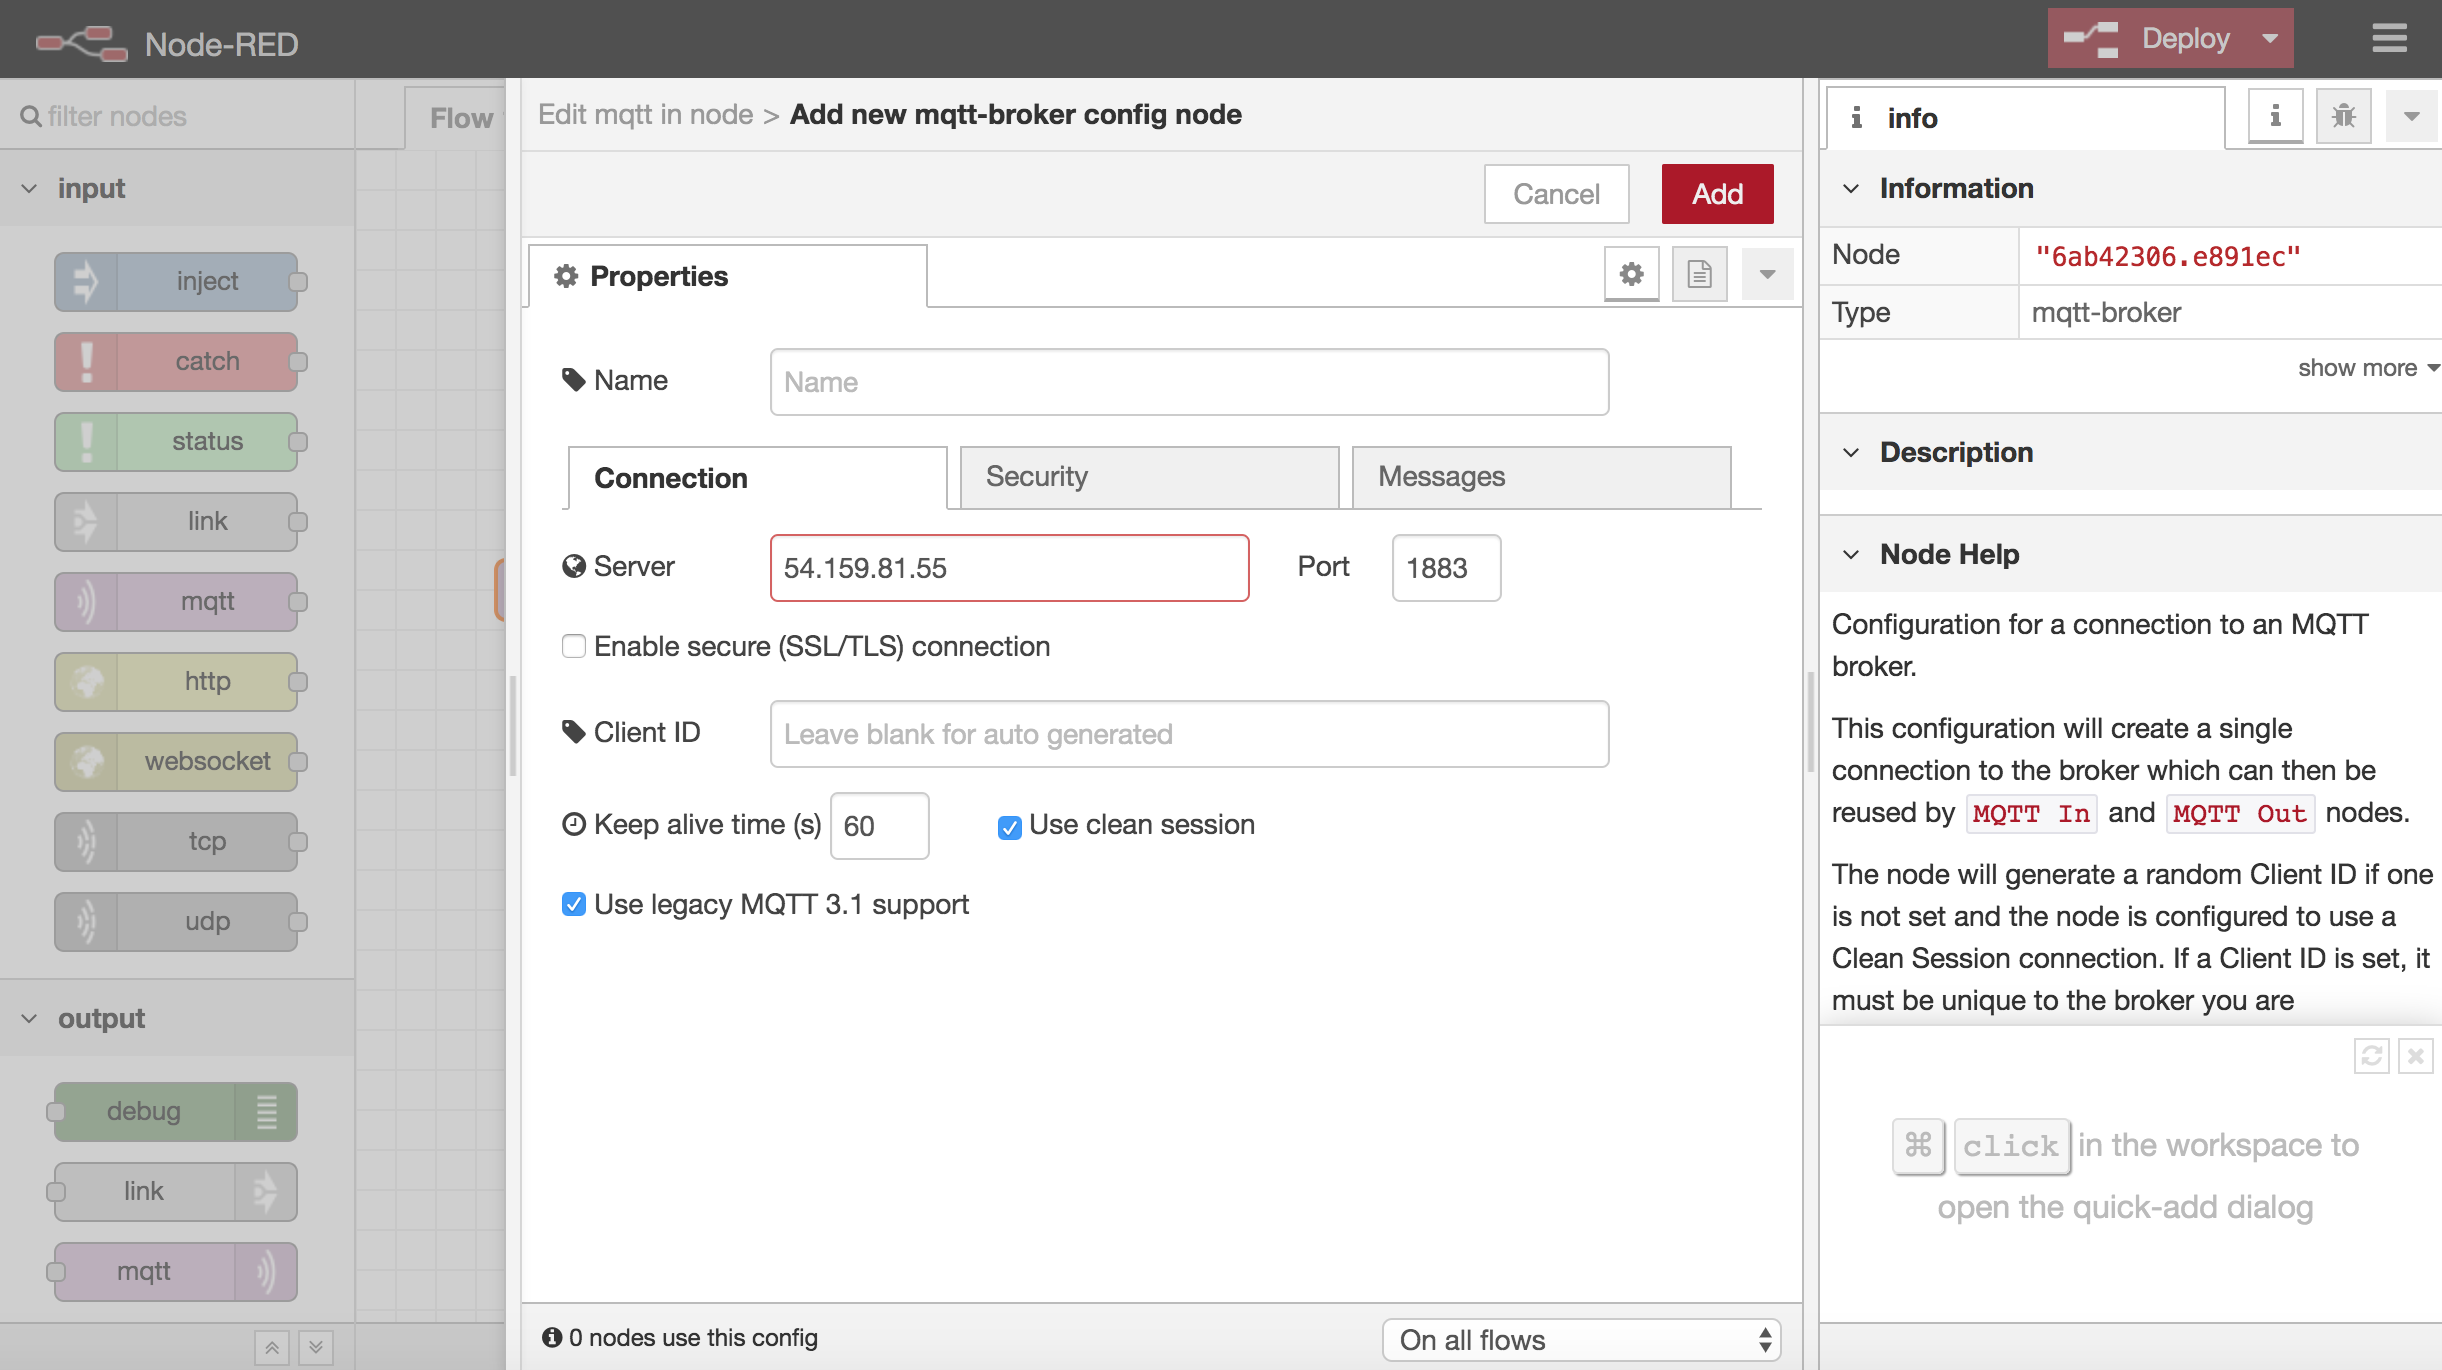The height and width of the screenshot is (1370, 2442).
Task: Open the main hamburger menu
Action: pyautogui.click(x=2389, y=39)
